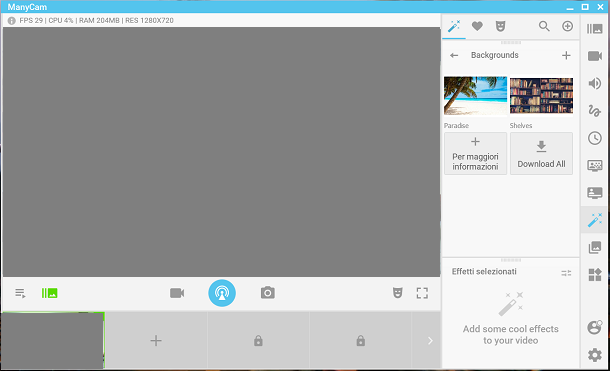Open the Chroma key screen panel
Viewport: 610px width, 371px height.
point(594,166)
